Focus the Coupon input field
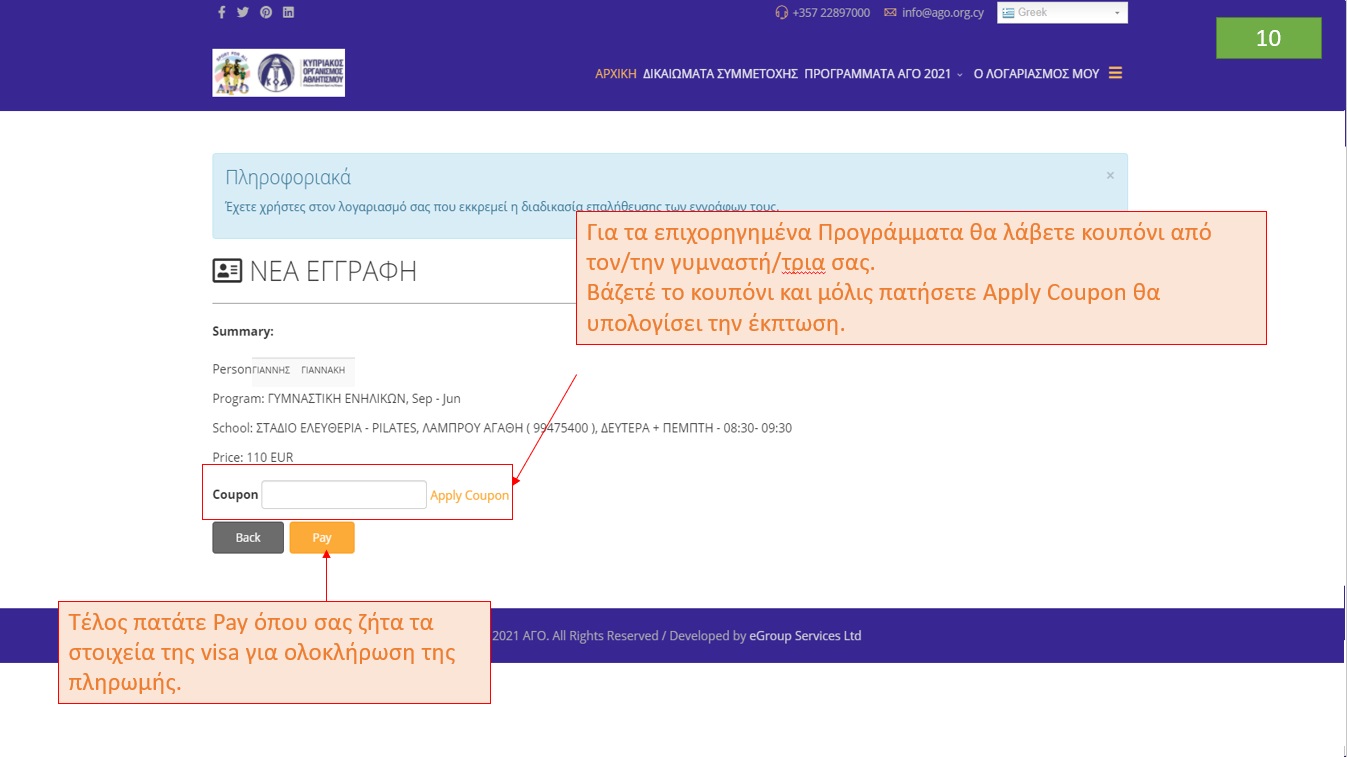The height and width of the screenshot is (758, 1347). [344, 495]
